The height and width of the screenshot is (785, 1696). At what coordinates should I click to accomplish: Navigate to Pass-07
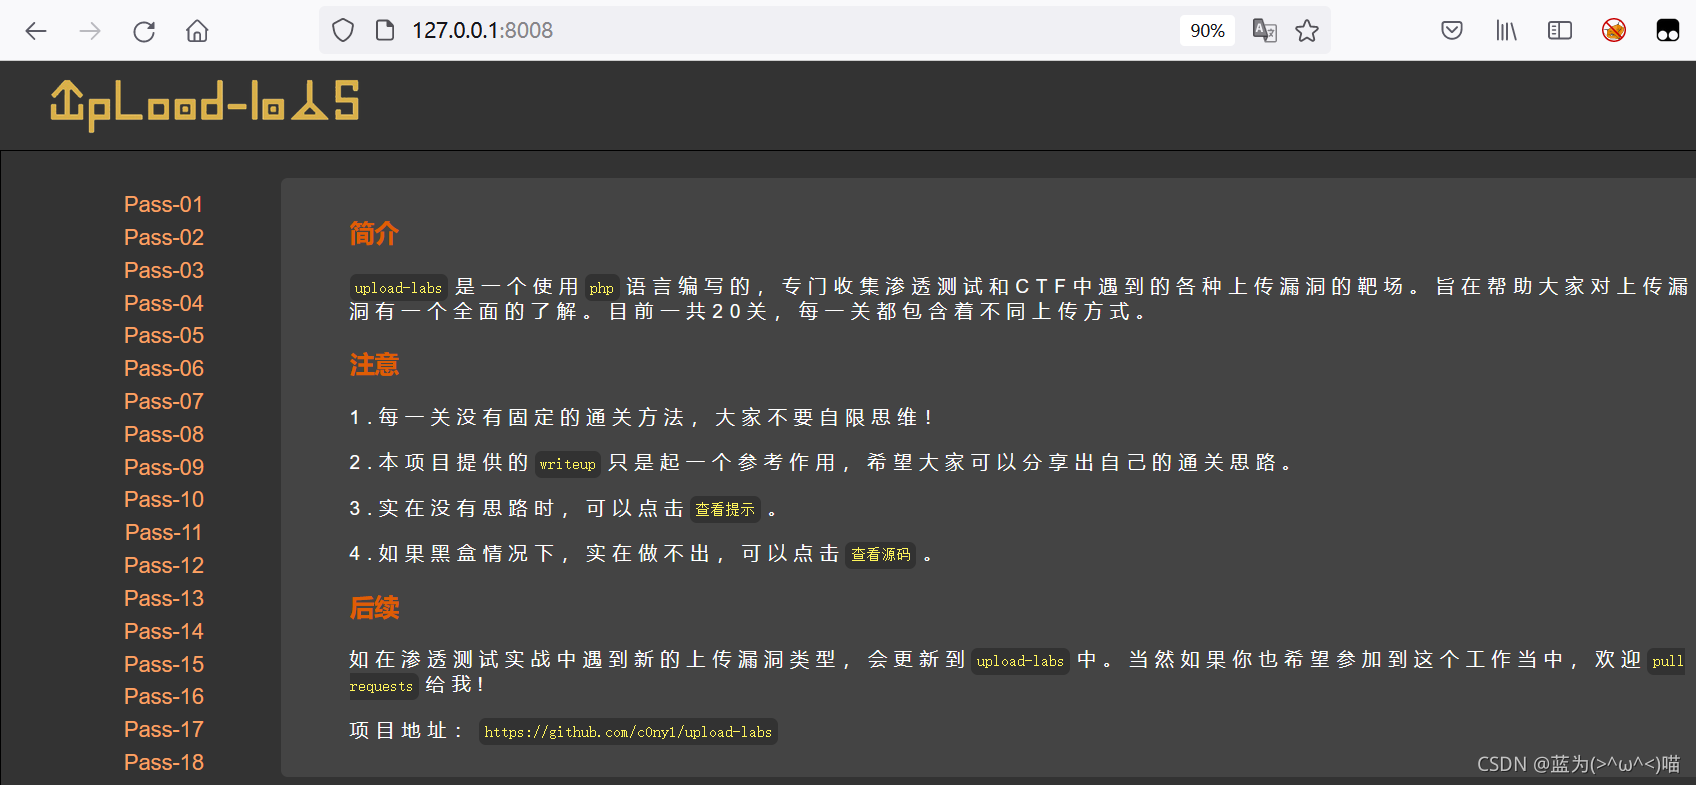click(164, 402)
